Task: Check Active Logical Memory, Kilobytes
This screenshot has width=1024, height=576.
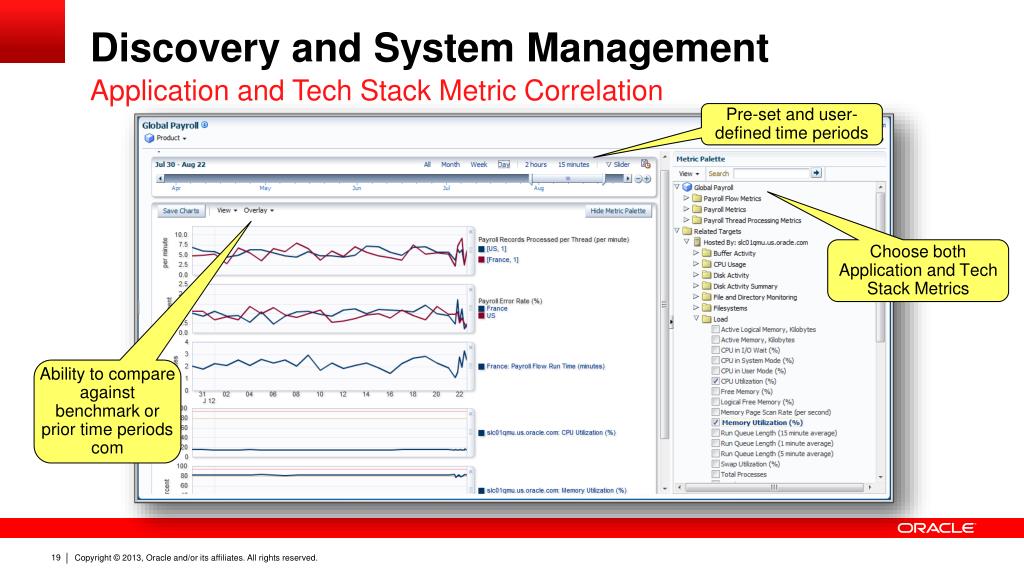Action: 716,330
